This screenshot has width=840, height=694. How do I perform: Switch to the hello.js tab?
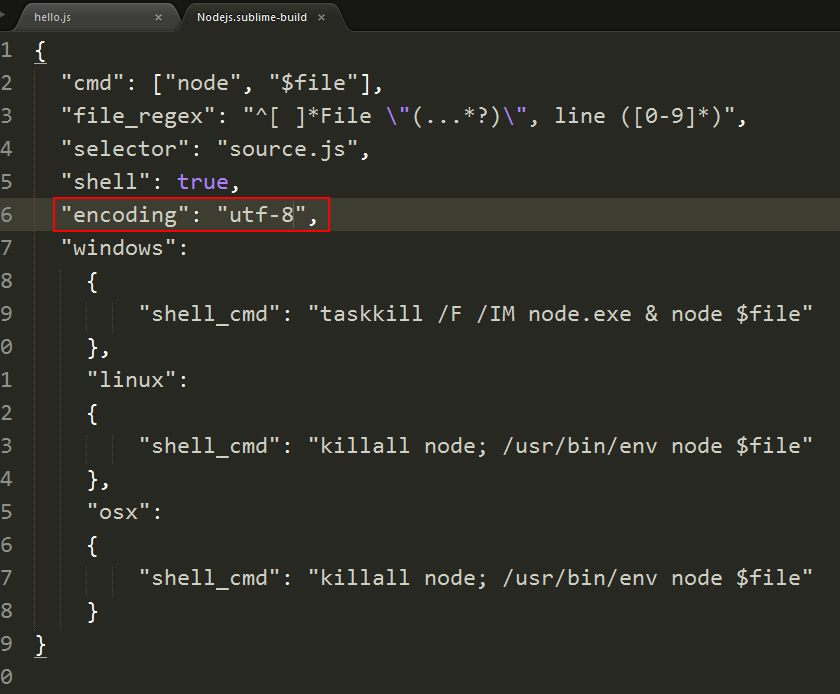(96, 17)
